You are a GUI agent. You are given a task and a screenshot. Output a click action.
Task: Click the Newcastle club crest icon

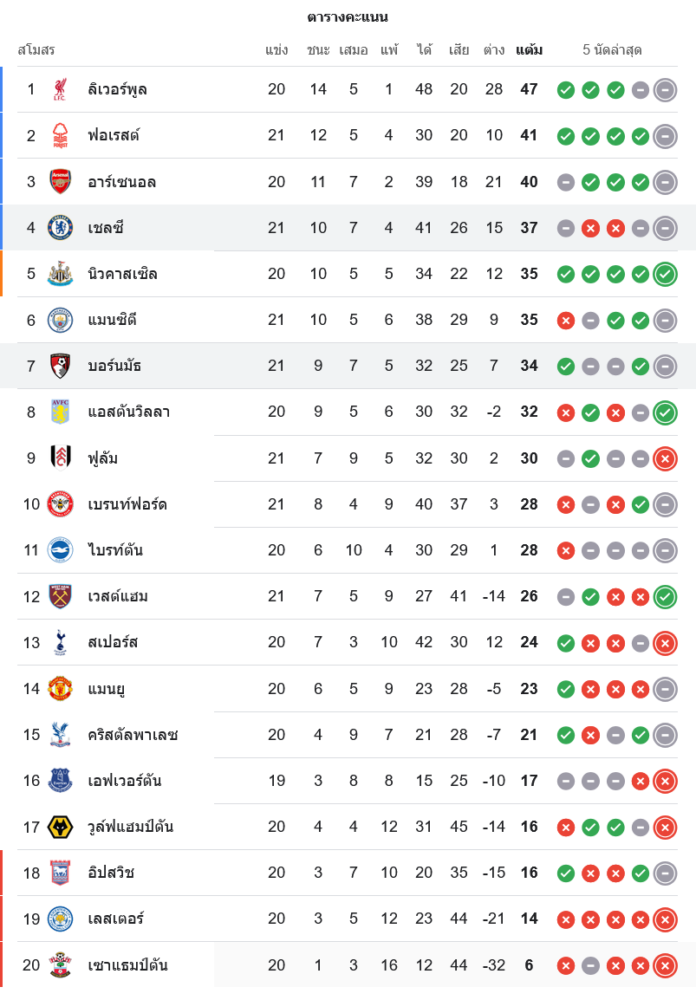[60, 274]
